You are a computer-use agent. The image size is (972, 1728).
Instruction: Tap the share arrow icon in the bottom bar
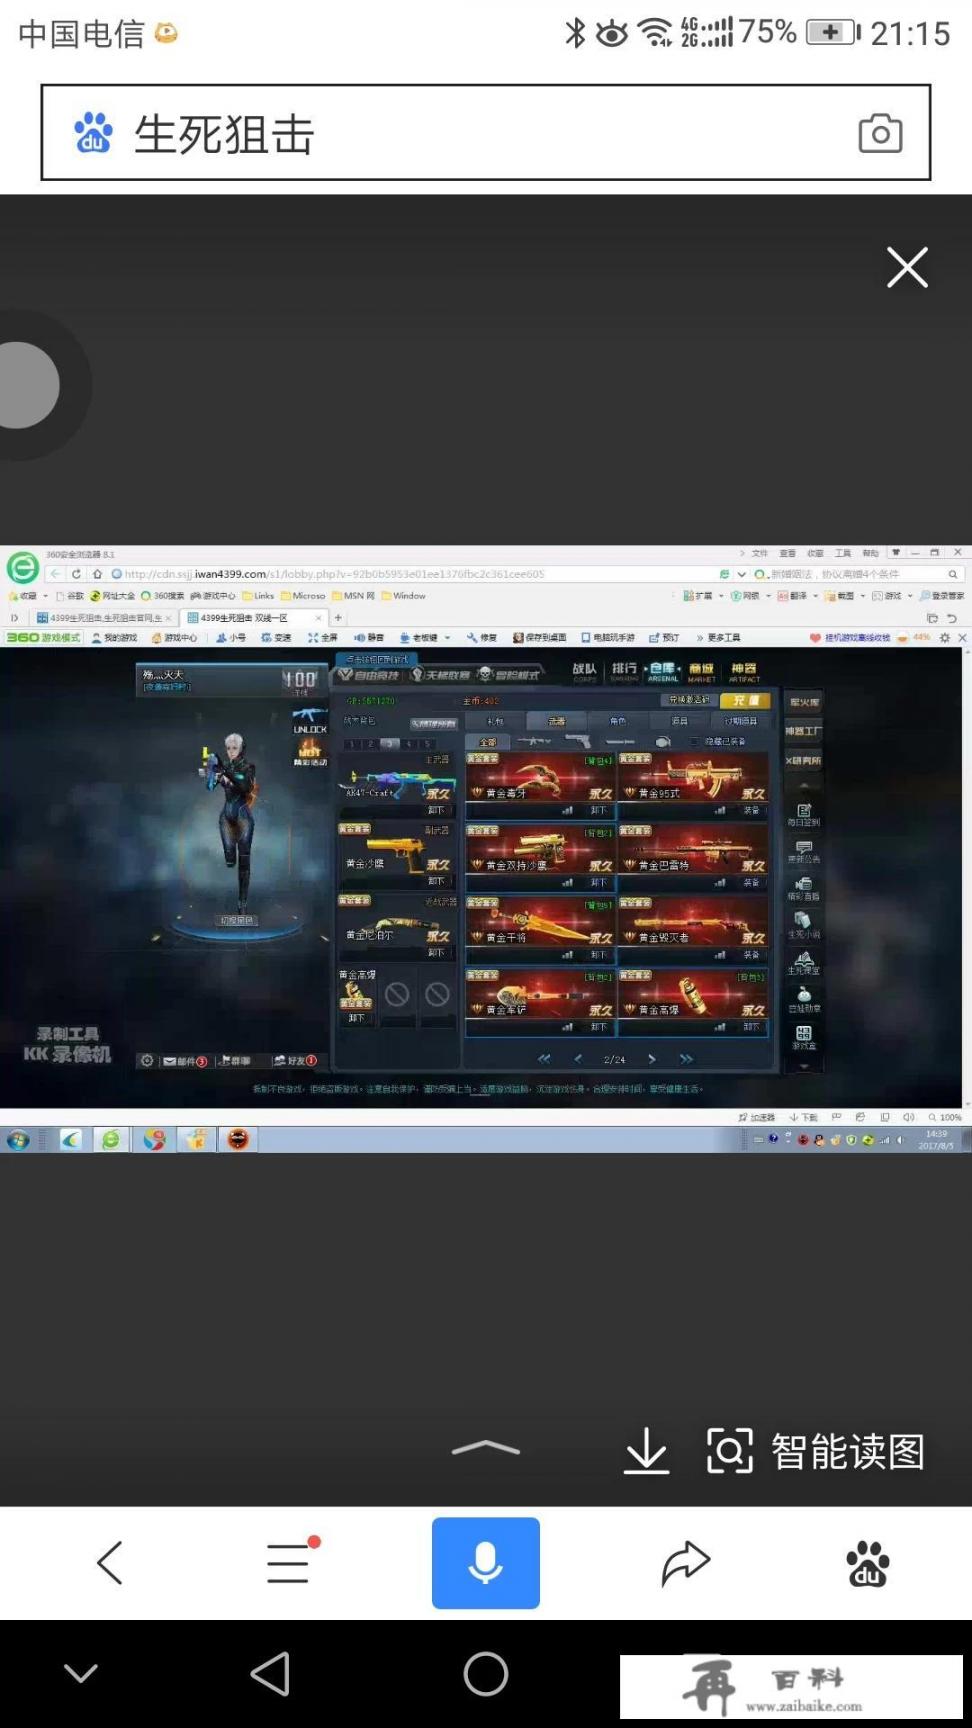[x=685, y=1563]
